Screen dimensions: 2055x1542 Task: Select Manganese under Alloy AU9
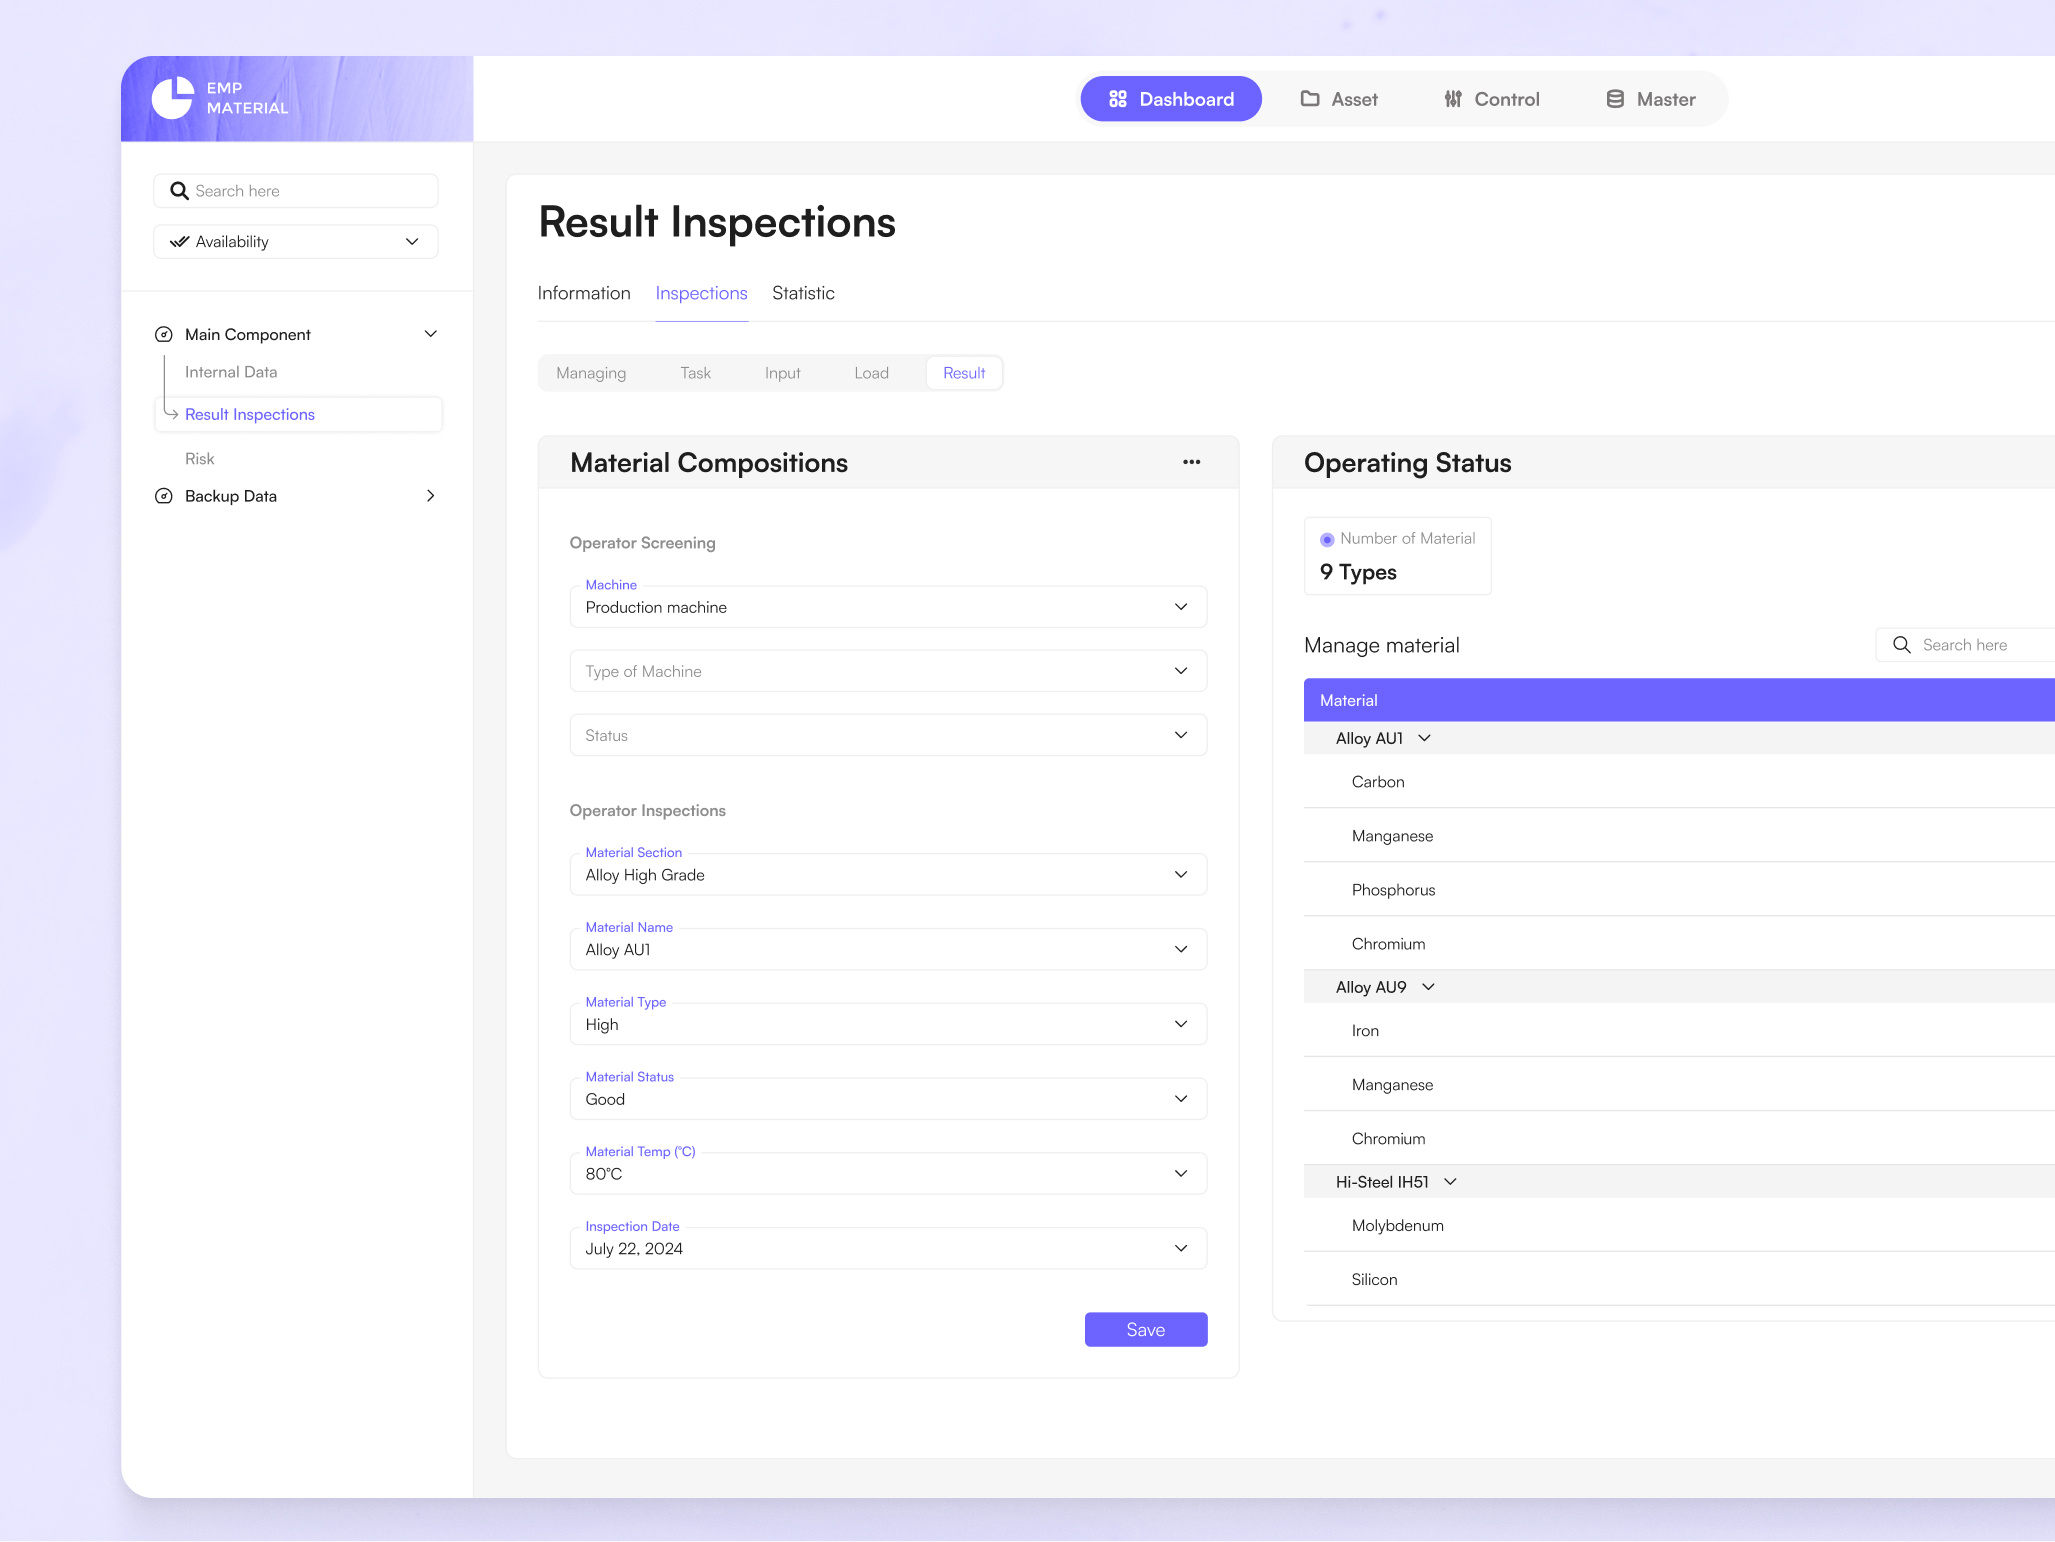click(1679, 1085)
